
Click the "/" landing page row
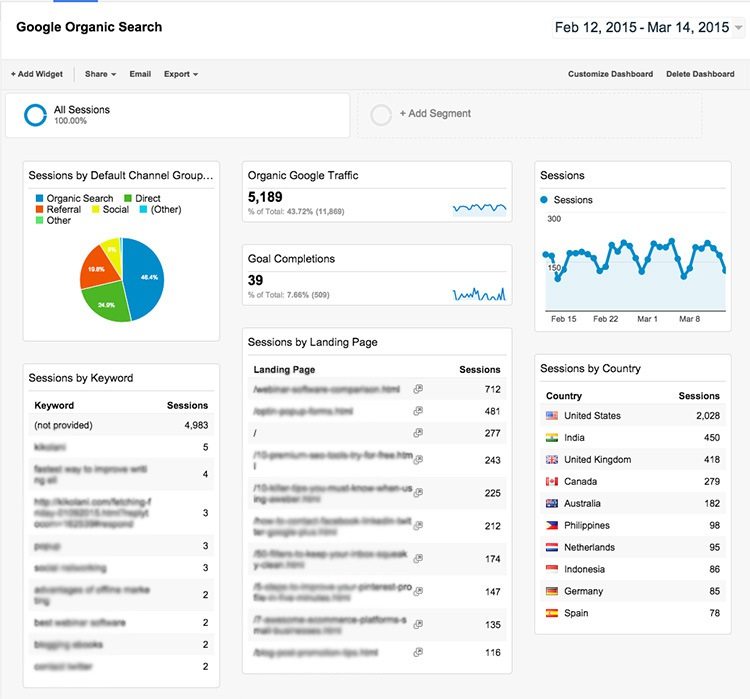(377, 433)
